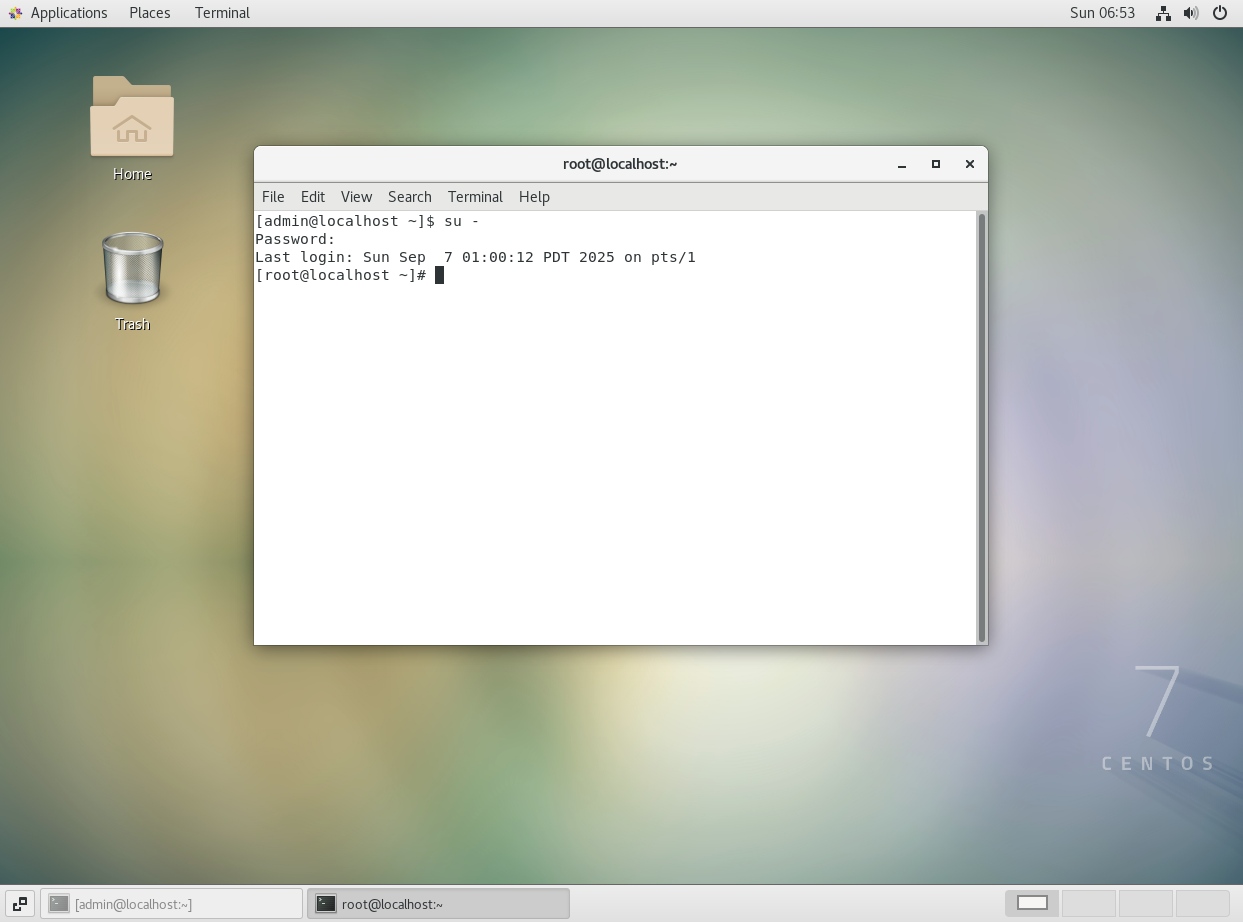The height and width of the screenshot is (922, 1243).
Task: Open the Terminal menu in top panel
Action: tap(222, 13)
